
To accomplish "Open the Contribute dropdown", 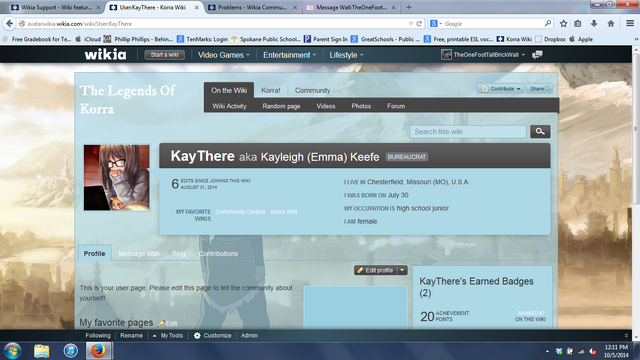I will coord(500,89).
